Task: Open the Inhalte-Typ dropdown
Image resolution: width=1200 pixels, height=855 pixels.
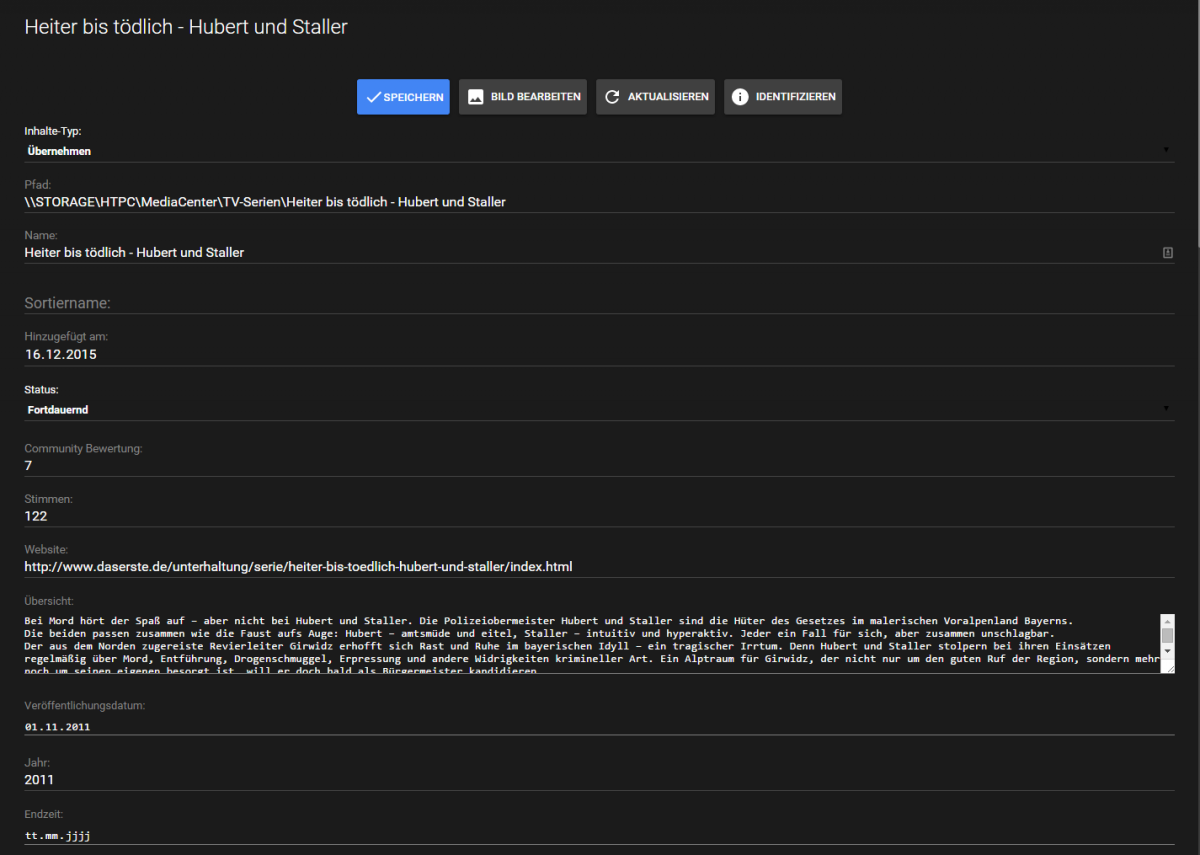Action: pyautogui.click(x=599, y=151)
